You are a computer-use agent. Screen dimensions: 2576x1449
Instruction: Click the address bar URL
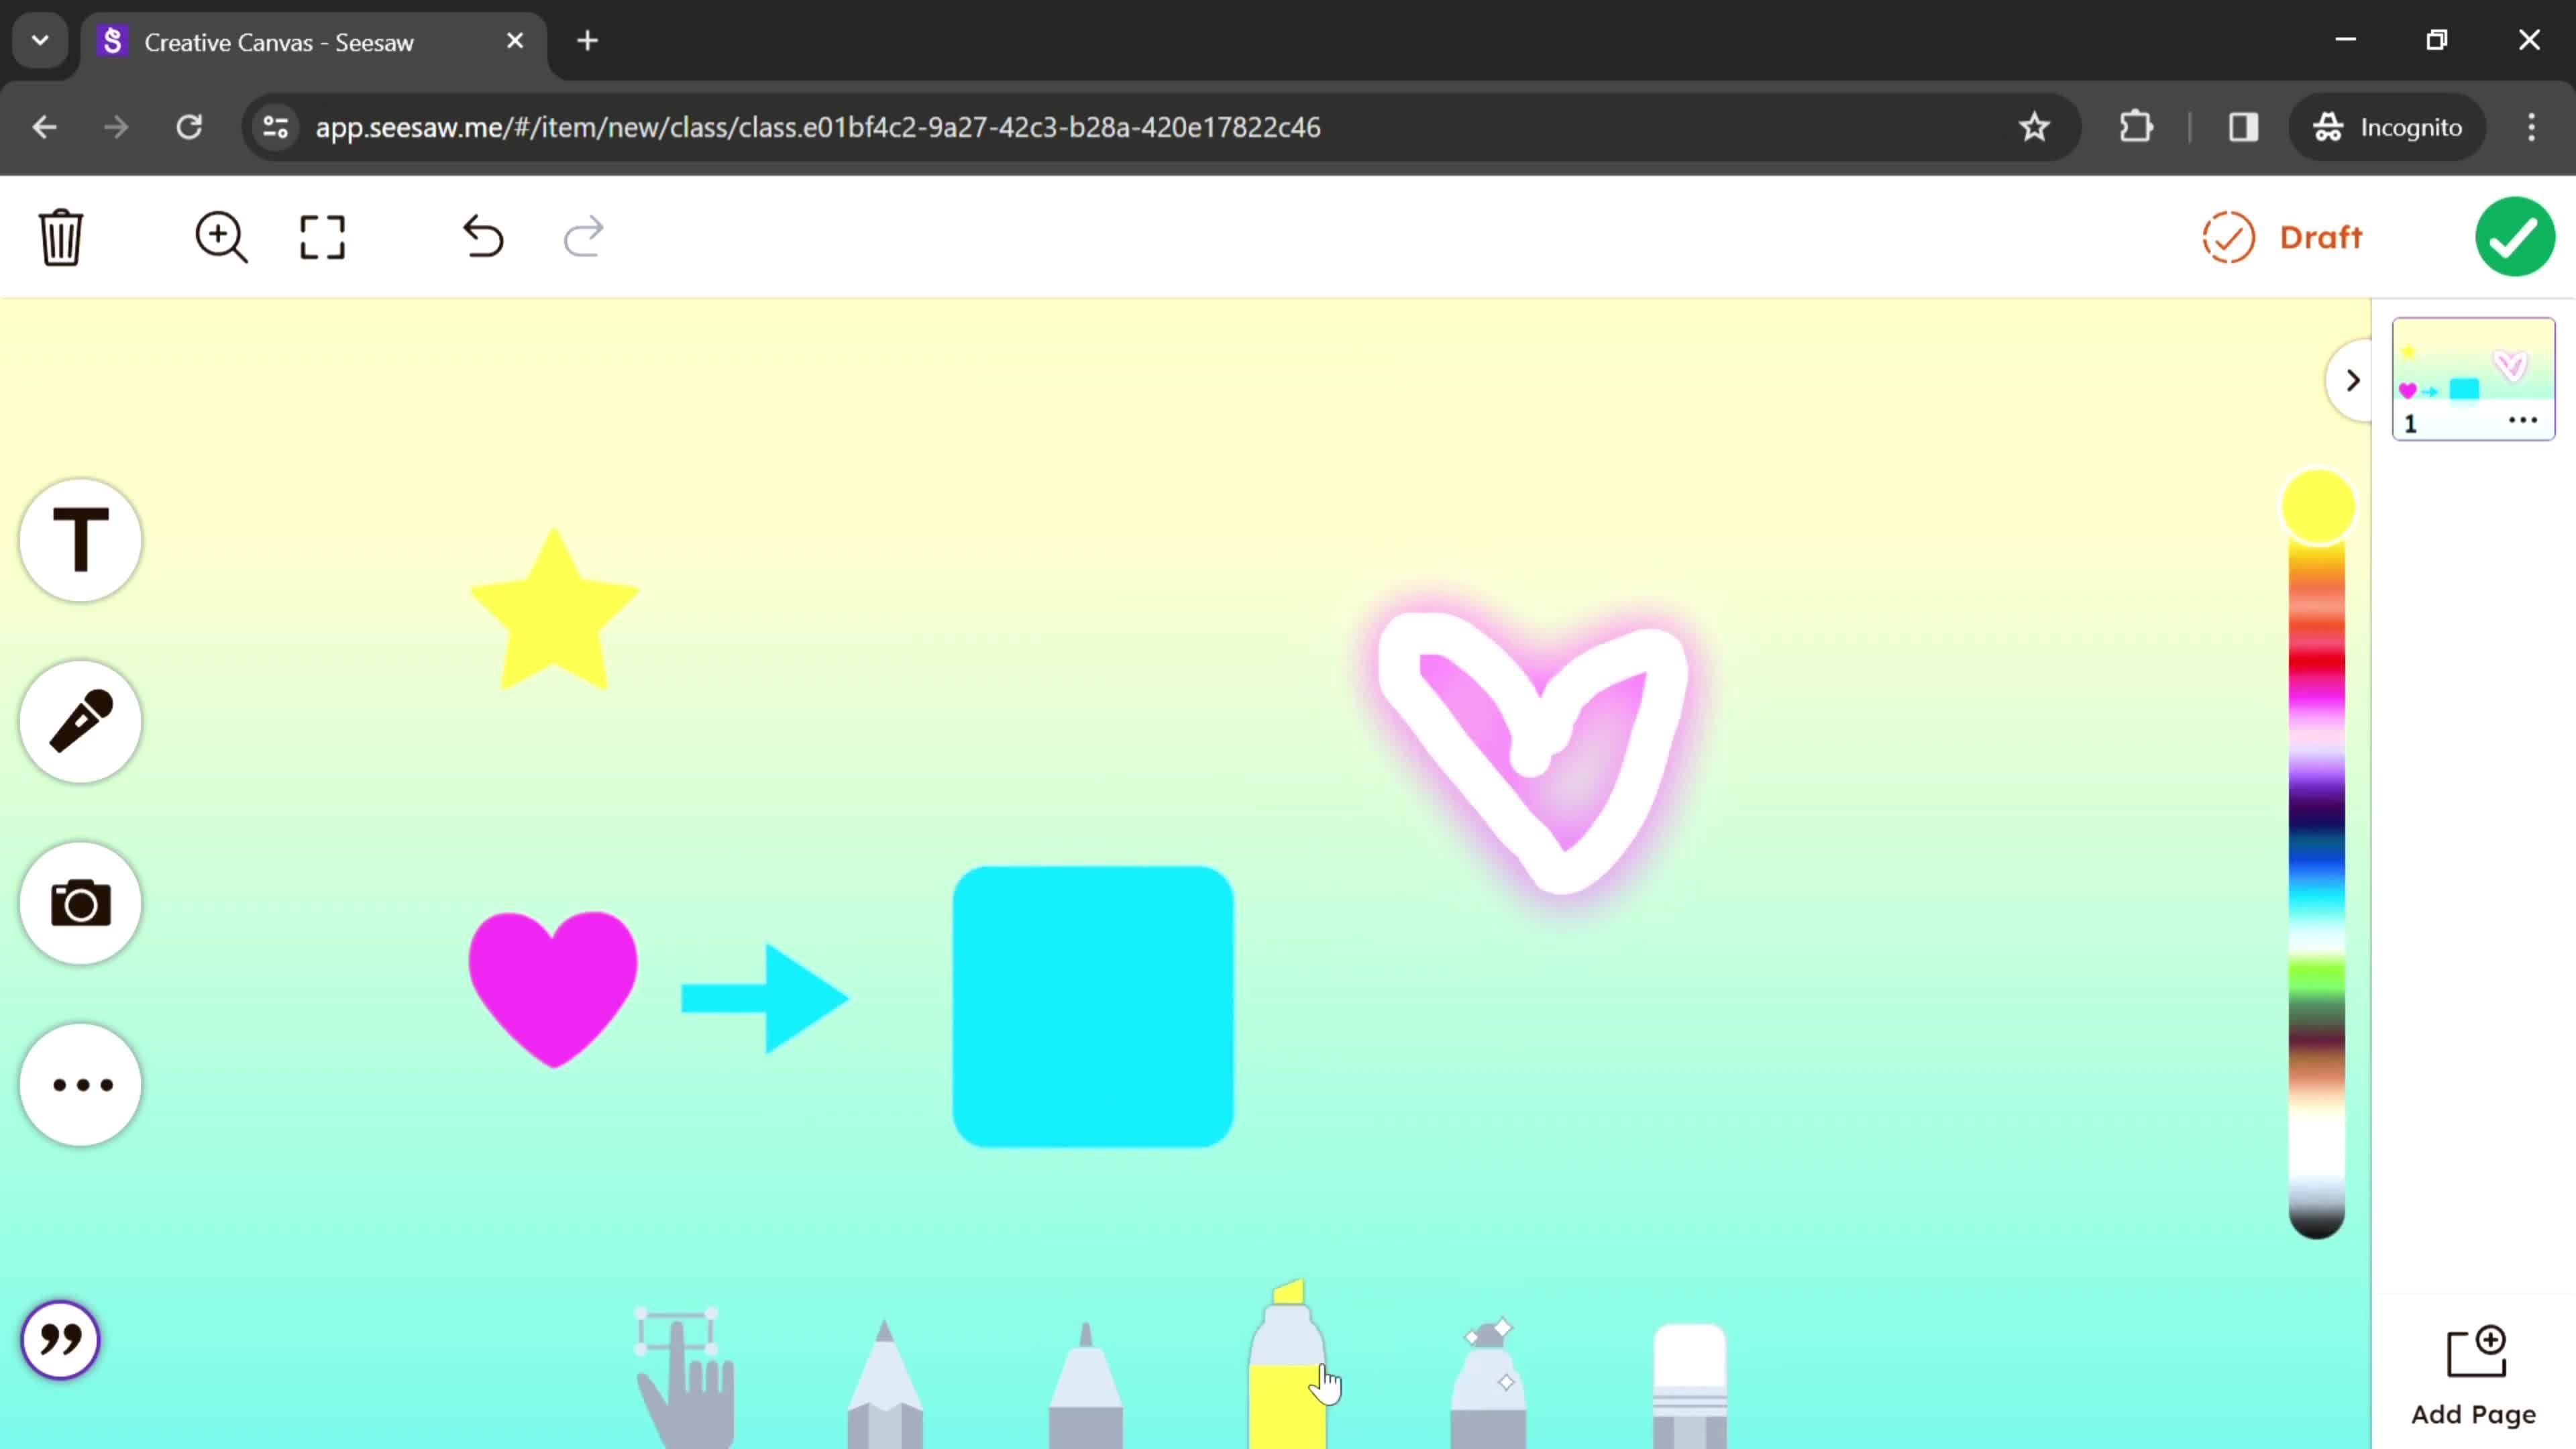coord(818,127)
